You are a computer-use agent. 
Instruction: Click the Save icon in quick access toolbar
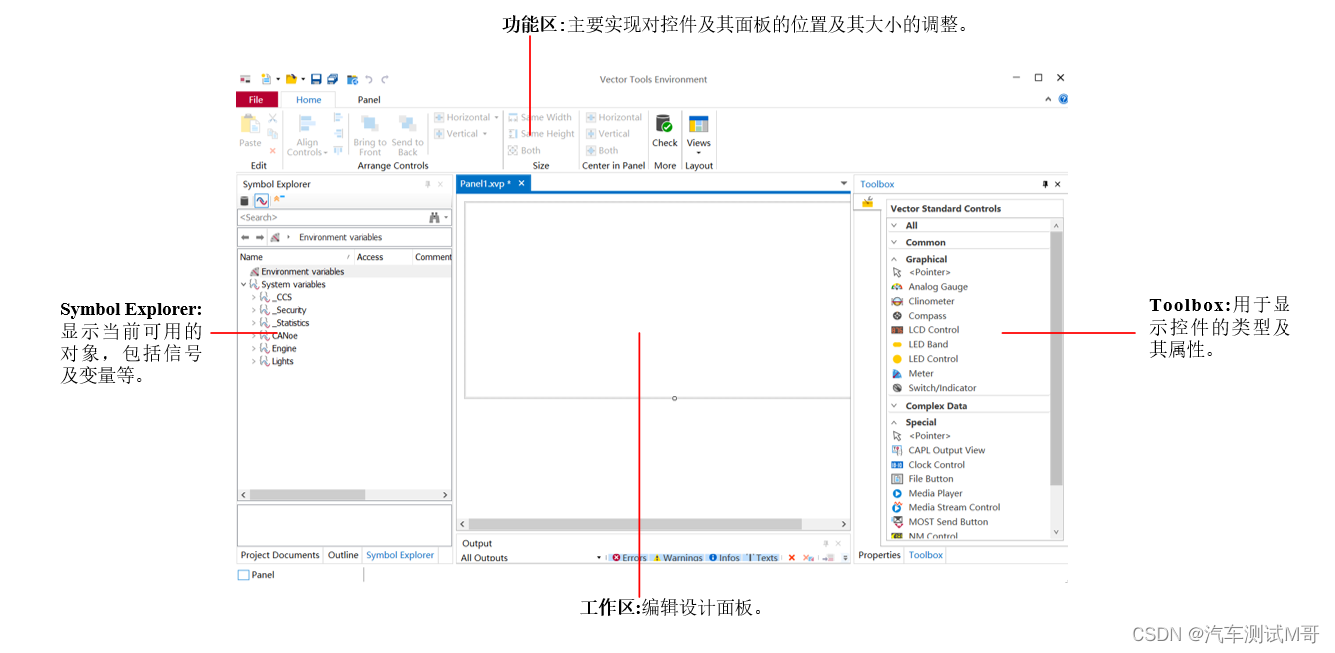pos(316,79)
